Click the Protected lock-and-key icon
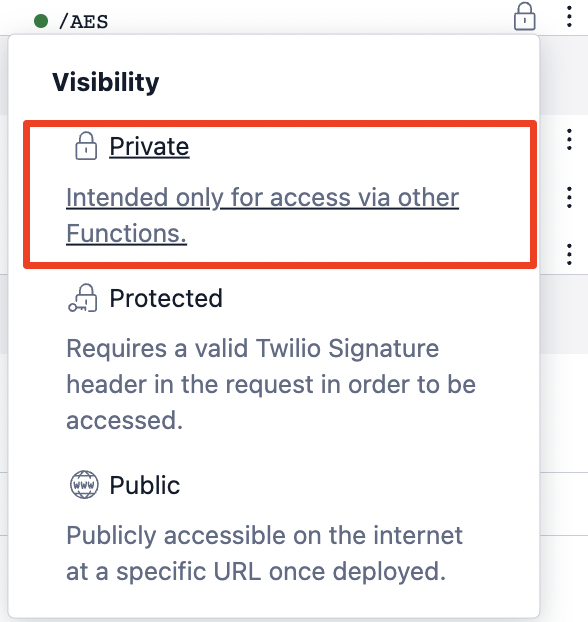Screen dimensions: 588x622 83,298
